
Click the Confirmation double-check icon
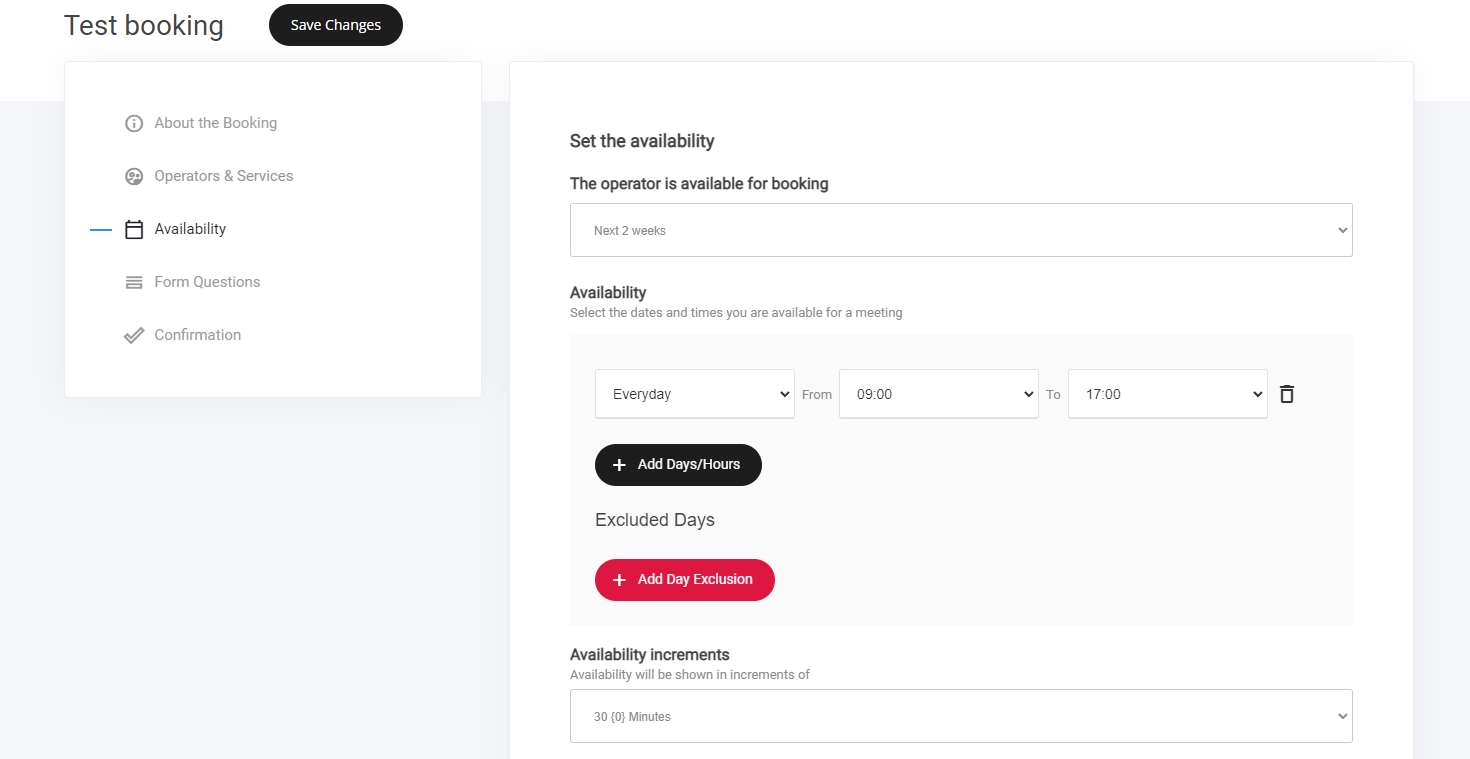134,335
